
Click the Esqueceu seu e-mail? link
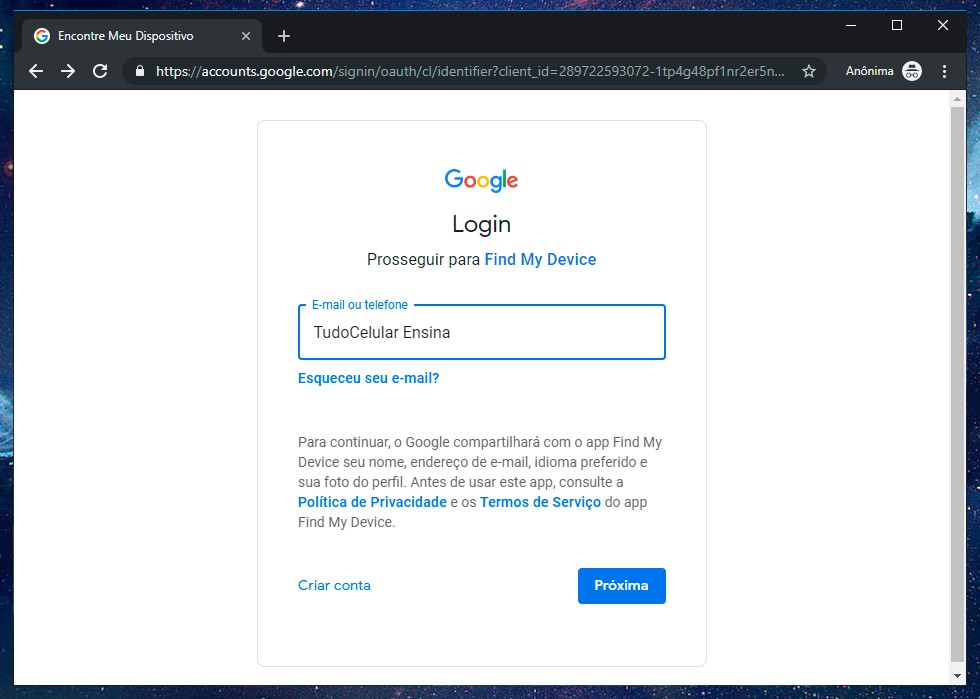tap(368, 378)
